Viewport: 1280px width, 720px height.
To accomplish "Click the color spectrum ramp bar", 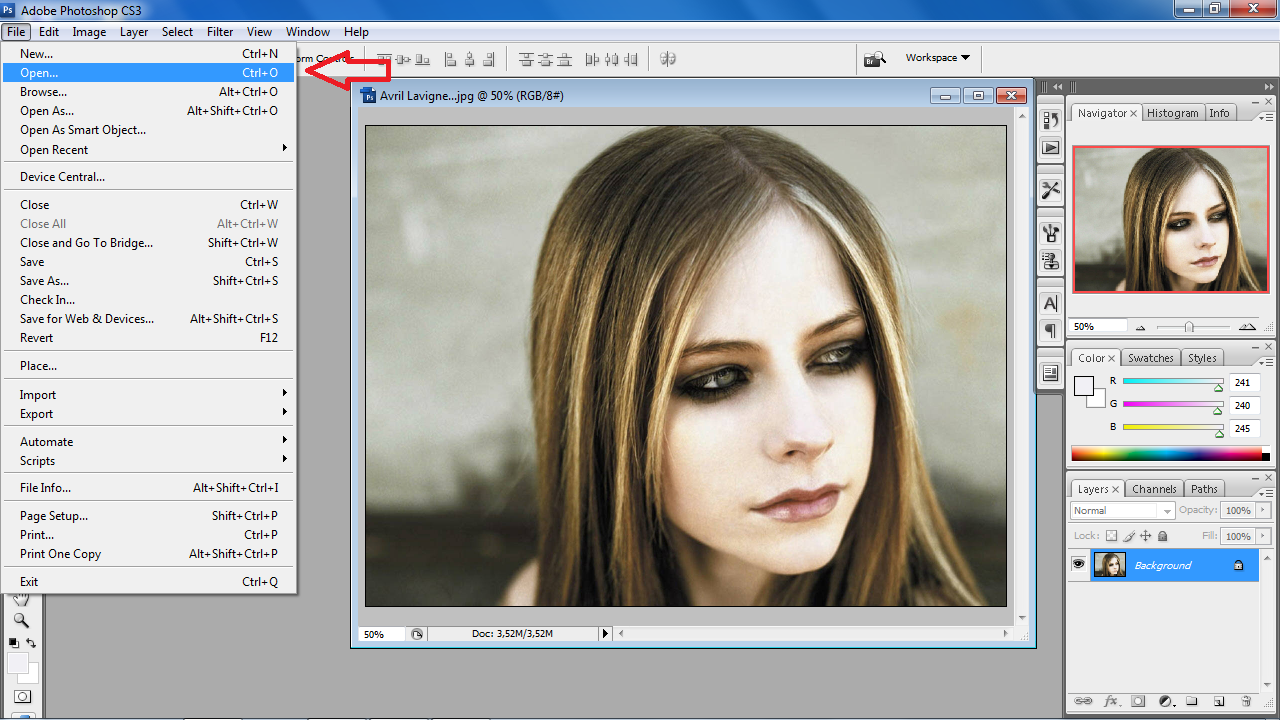I will tap(1168, 454).
